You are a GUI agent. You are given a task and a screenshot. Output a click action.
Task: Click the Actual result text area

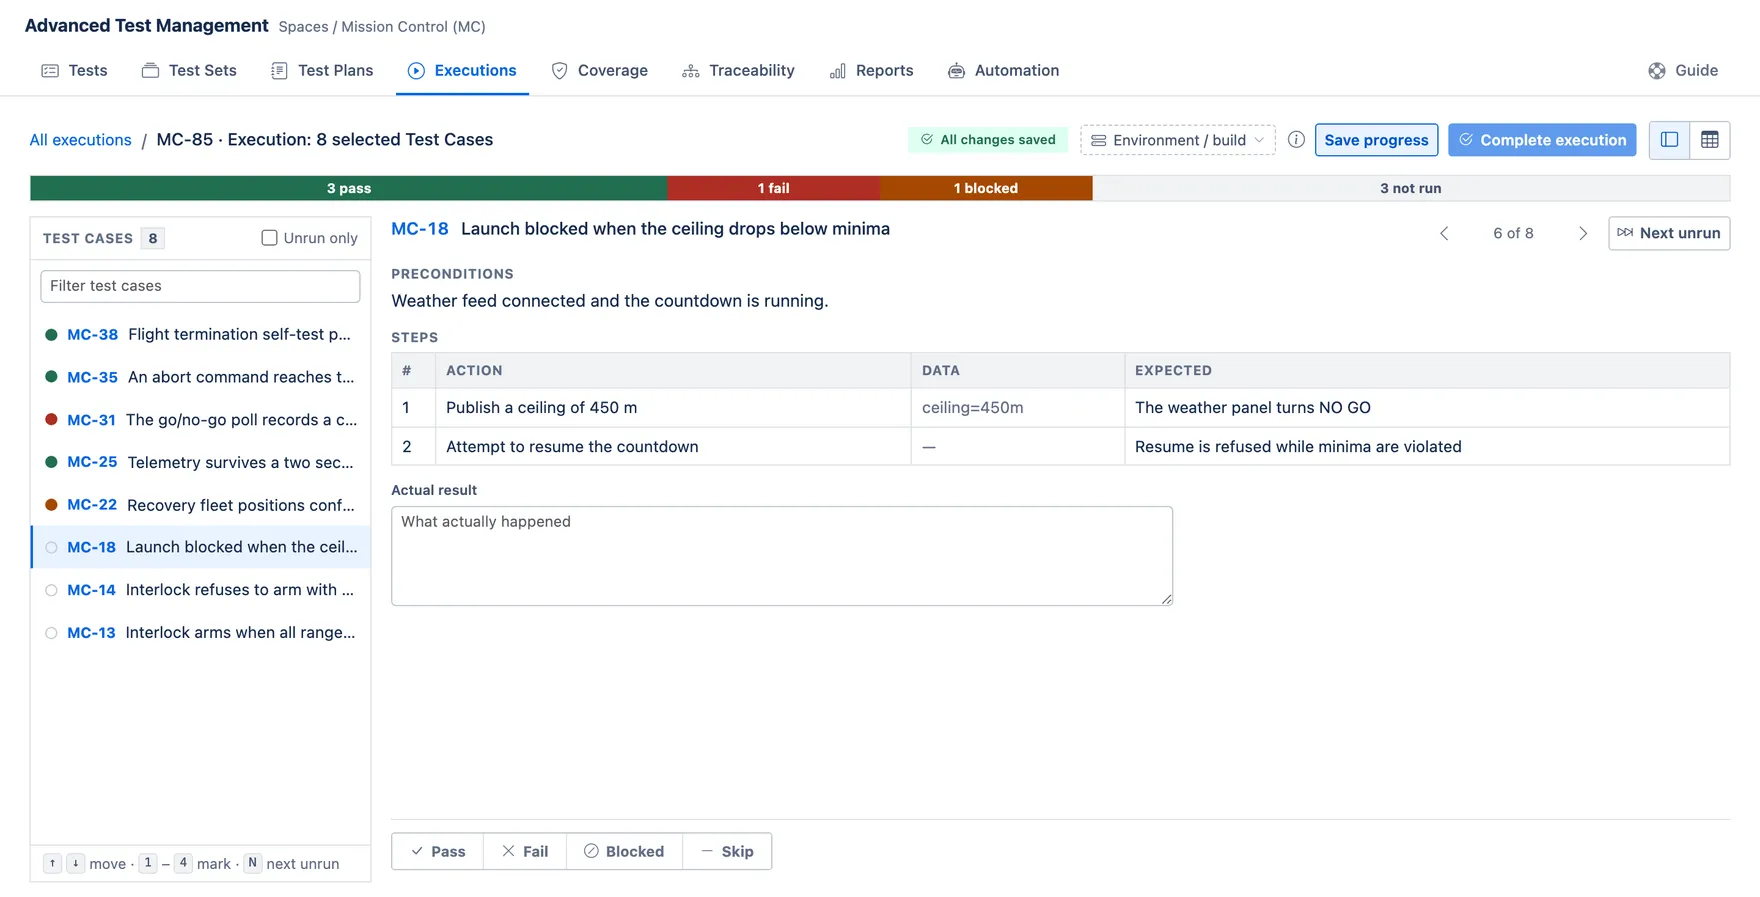tap(782, 556)
